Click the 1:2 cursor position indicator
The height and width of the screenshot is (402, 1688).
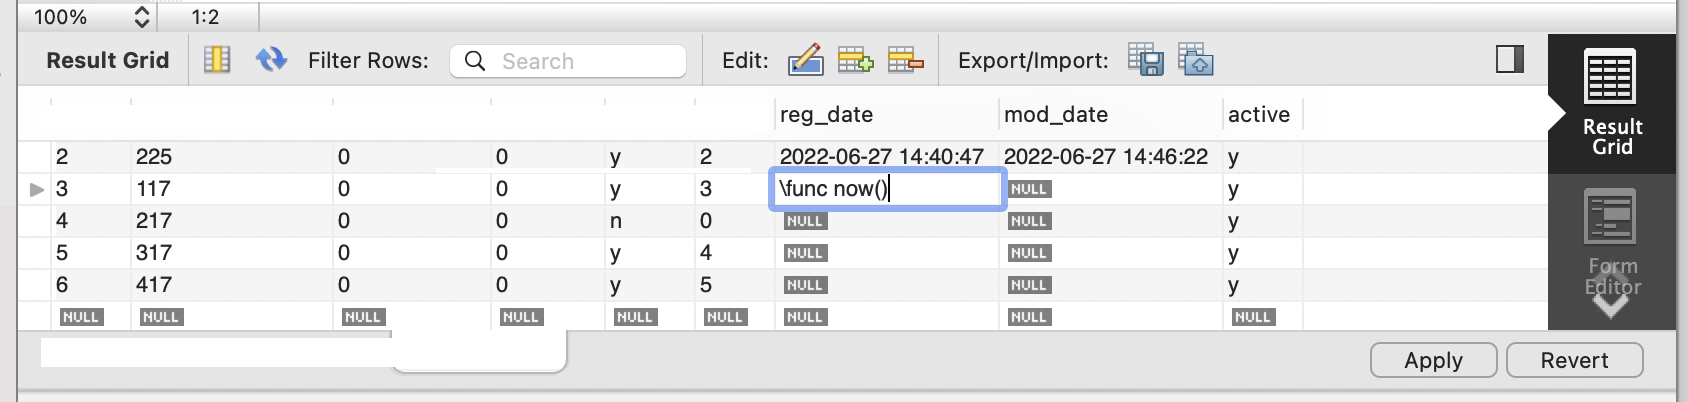[205, 17]
